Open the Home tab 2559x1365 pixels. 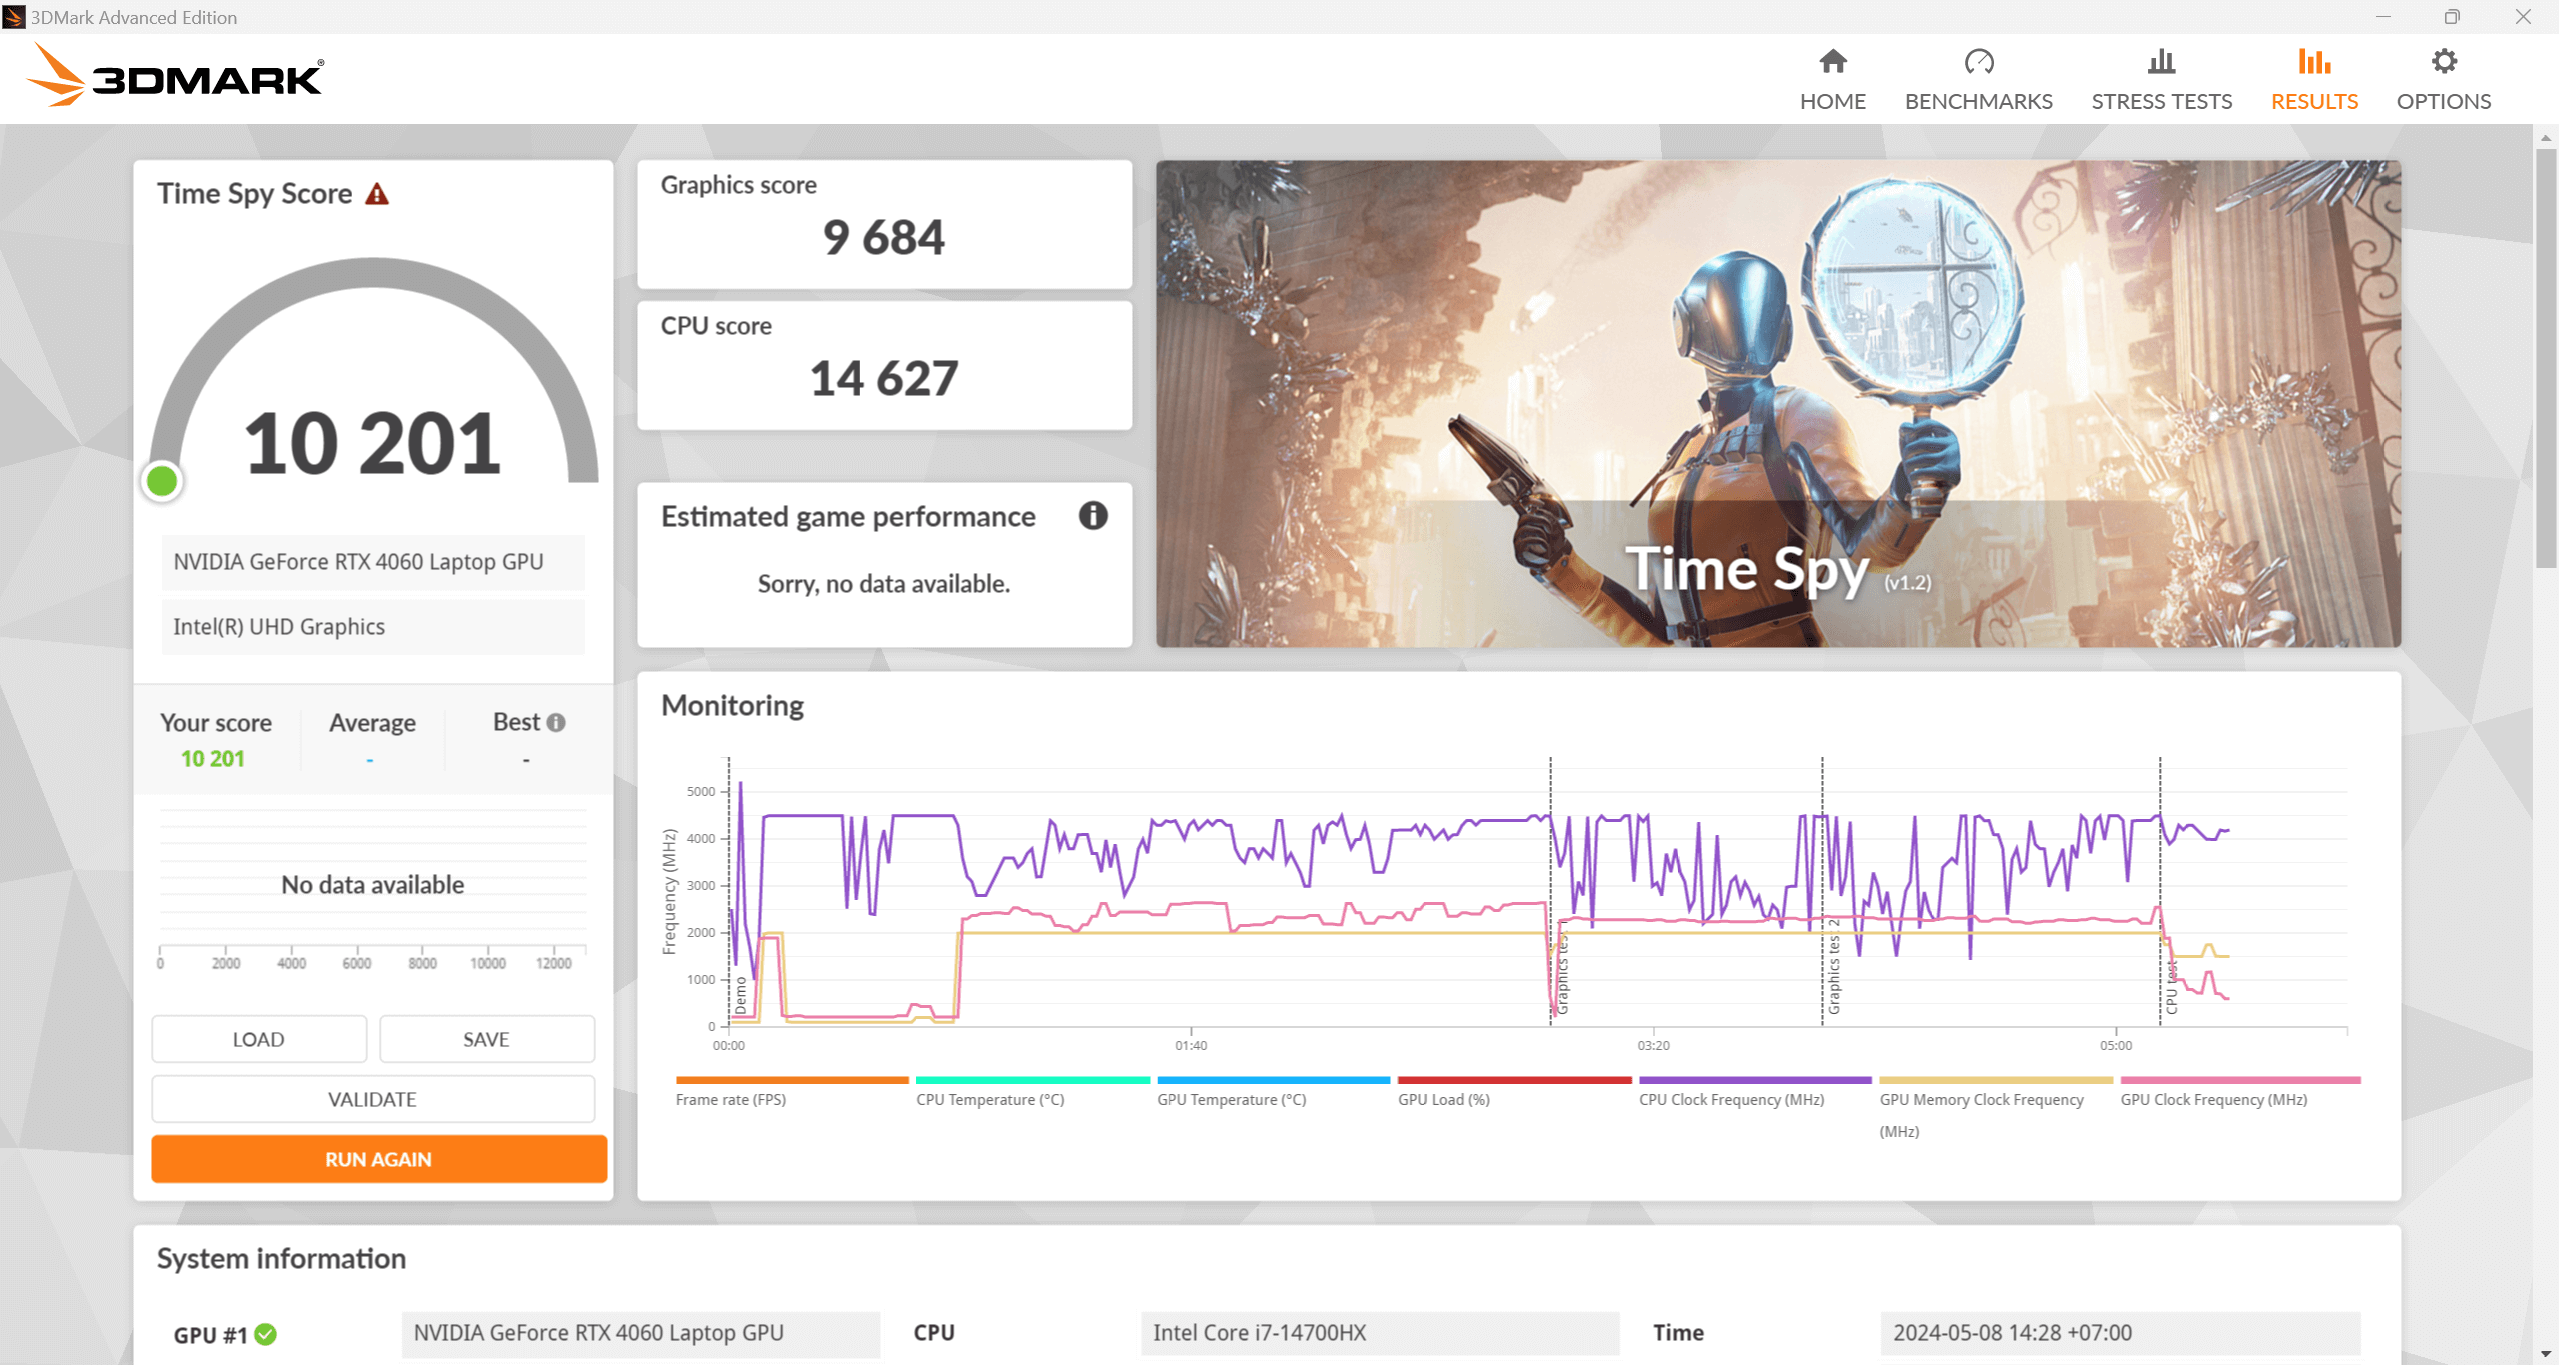tap(1832, 80)
